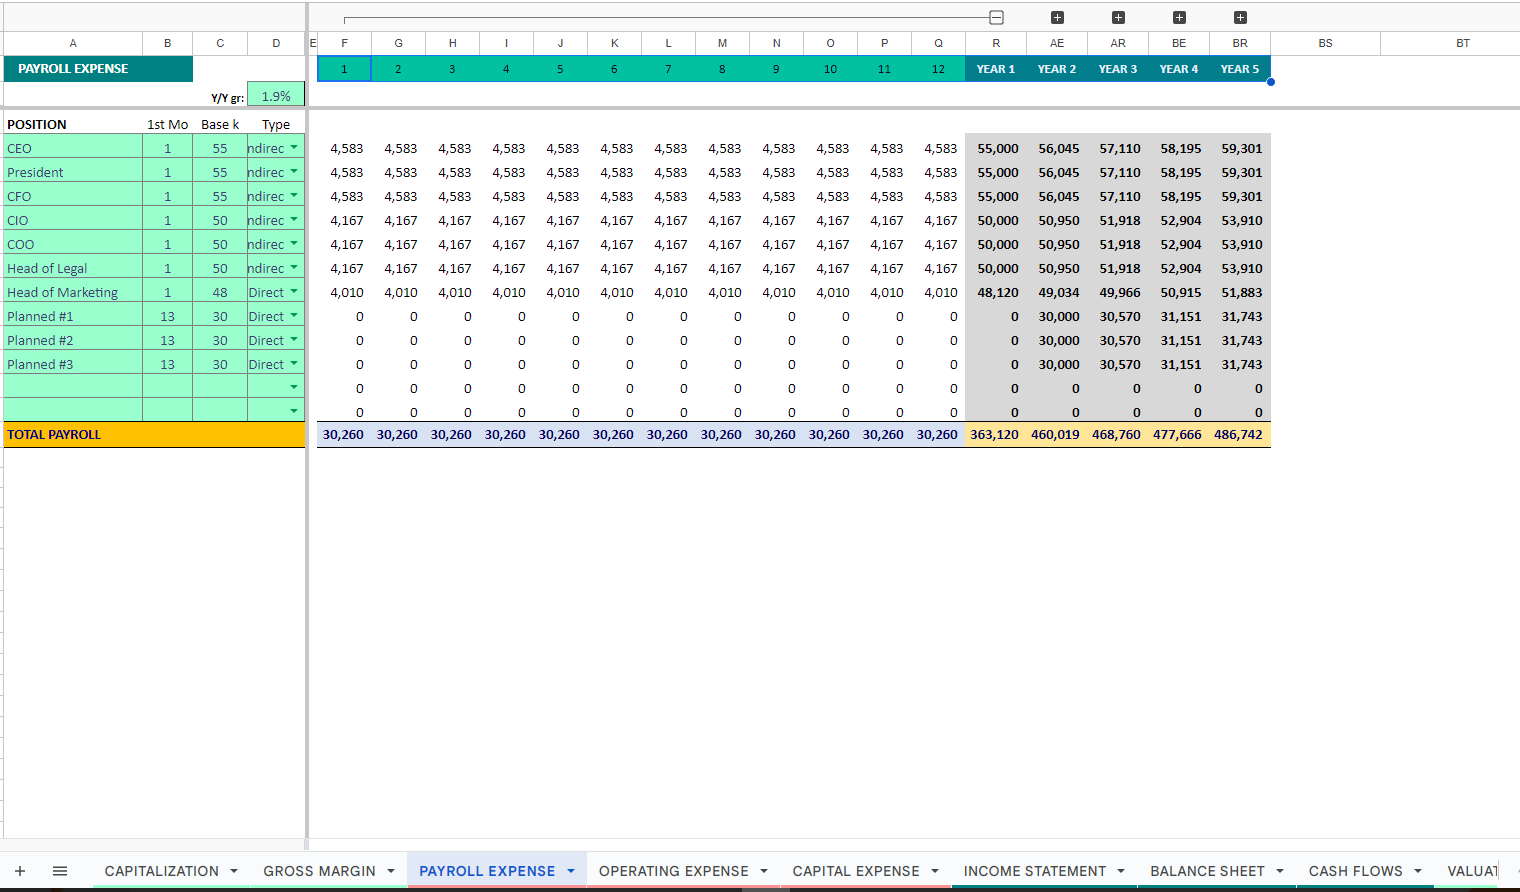Switch to the INCOME STATEMENT tab
Screen dimensions: 1520x892
[x=1034, y=871]
